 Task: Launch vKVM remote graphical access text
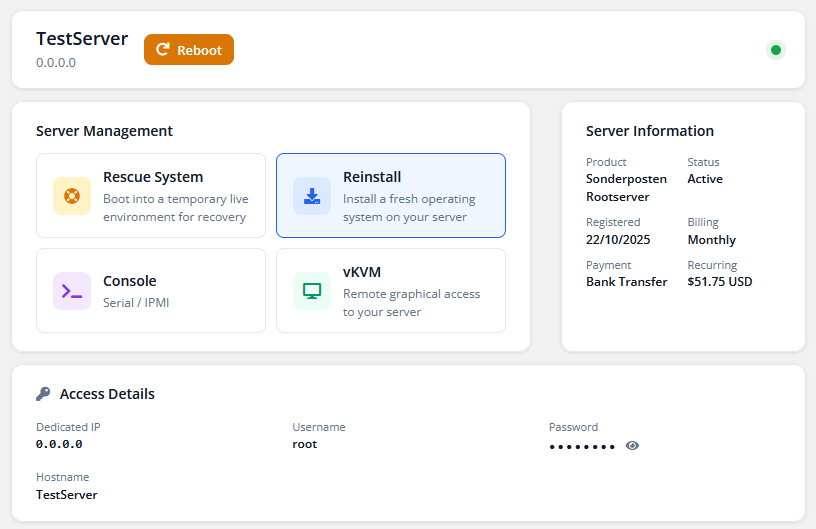[x=411, y=303]
